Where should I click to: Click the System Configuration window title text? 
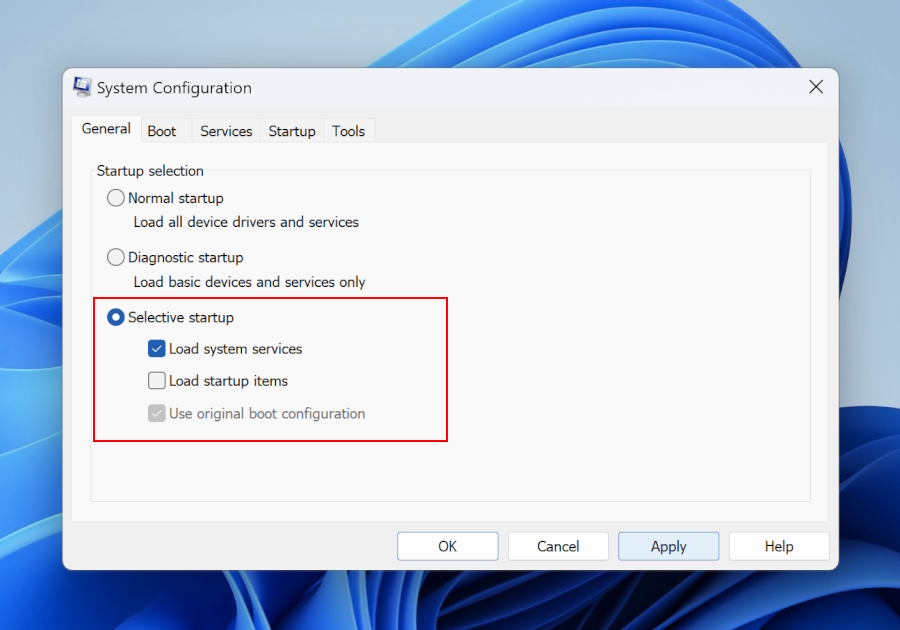pos(174,88)
